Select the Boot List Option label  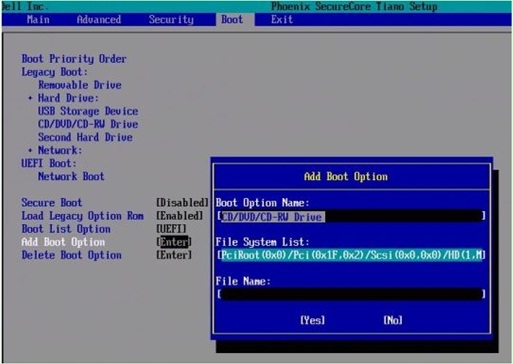[66, 229]
